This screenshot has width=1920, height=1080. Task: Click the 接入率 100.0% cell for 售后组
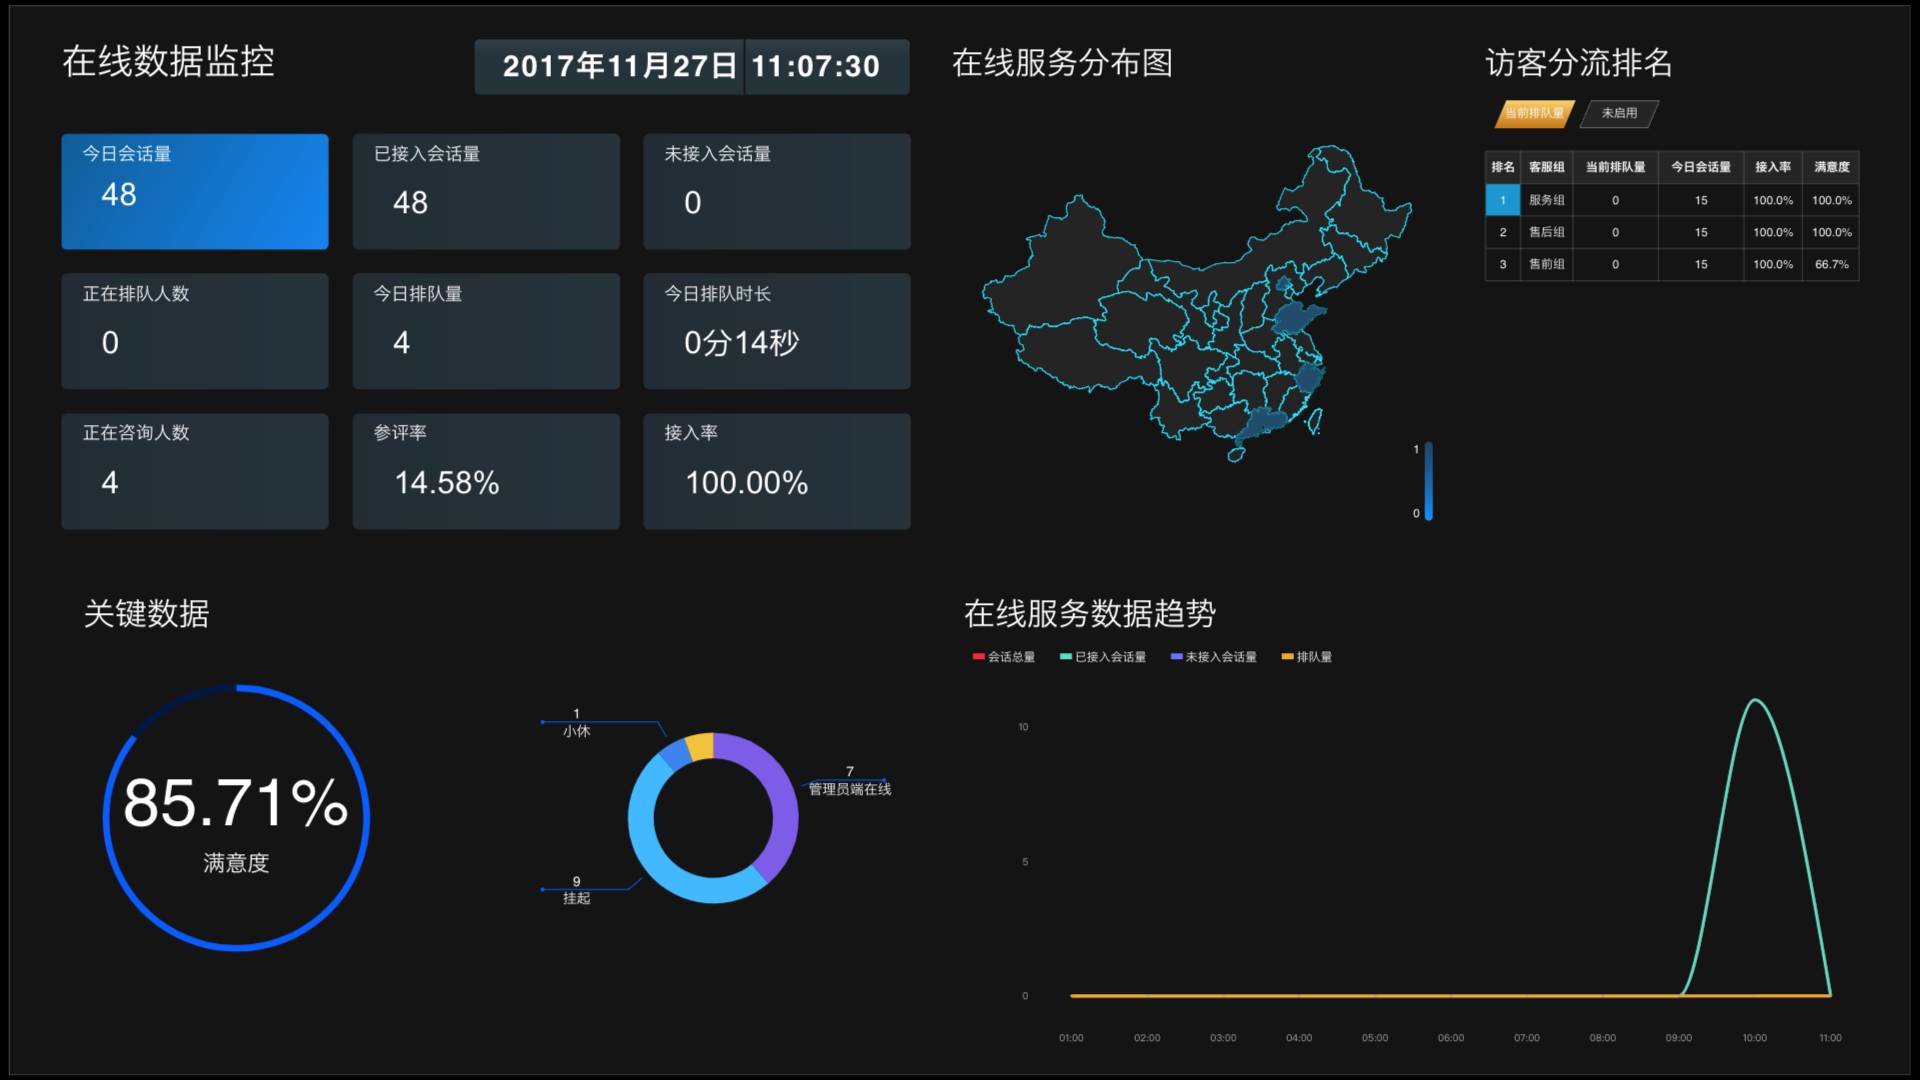click(1773, 232)
